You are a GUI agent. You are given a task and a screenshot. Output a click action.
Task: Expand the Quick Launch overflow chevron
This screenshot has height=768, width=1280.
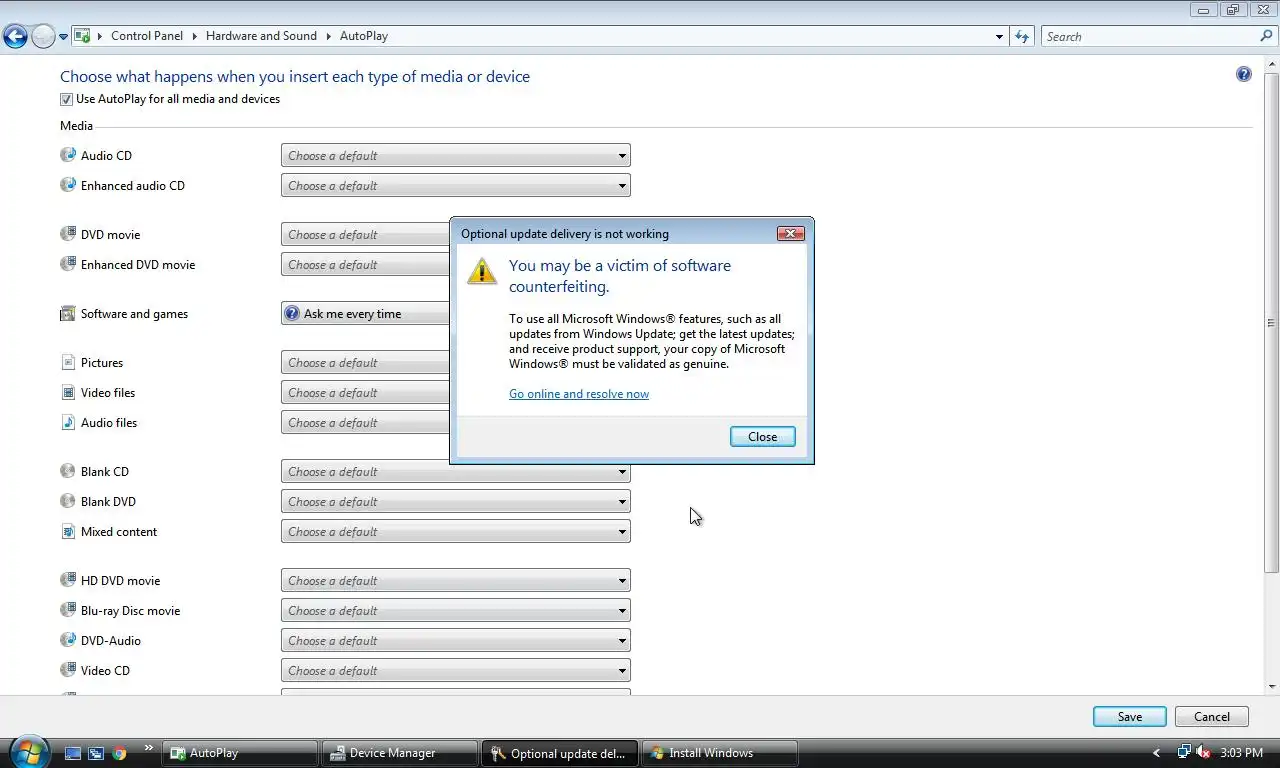point(149,748)
